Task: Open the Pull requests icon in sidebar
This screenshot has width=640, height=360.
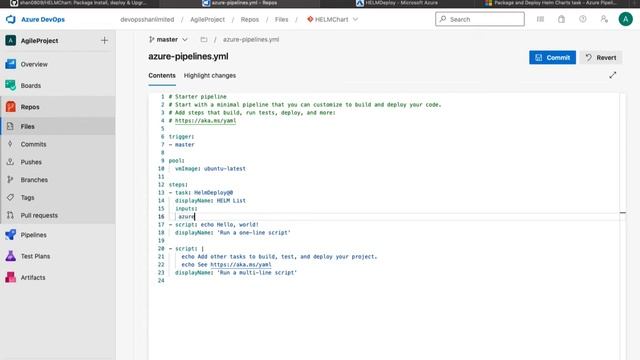Action: [10, 215]
